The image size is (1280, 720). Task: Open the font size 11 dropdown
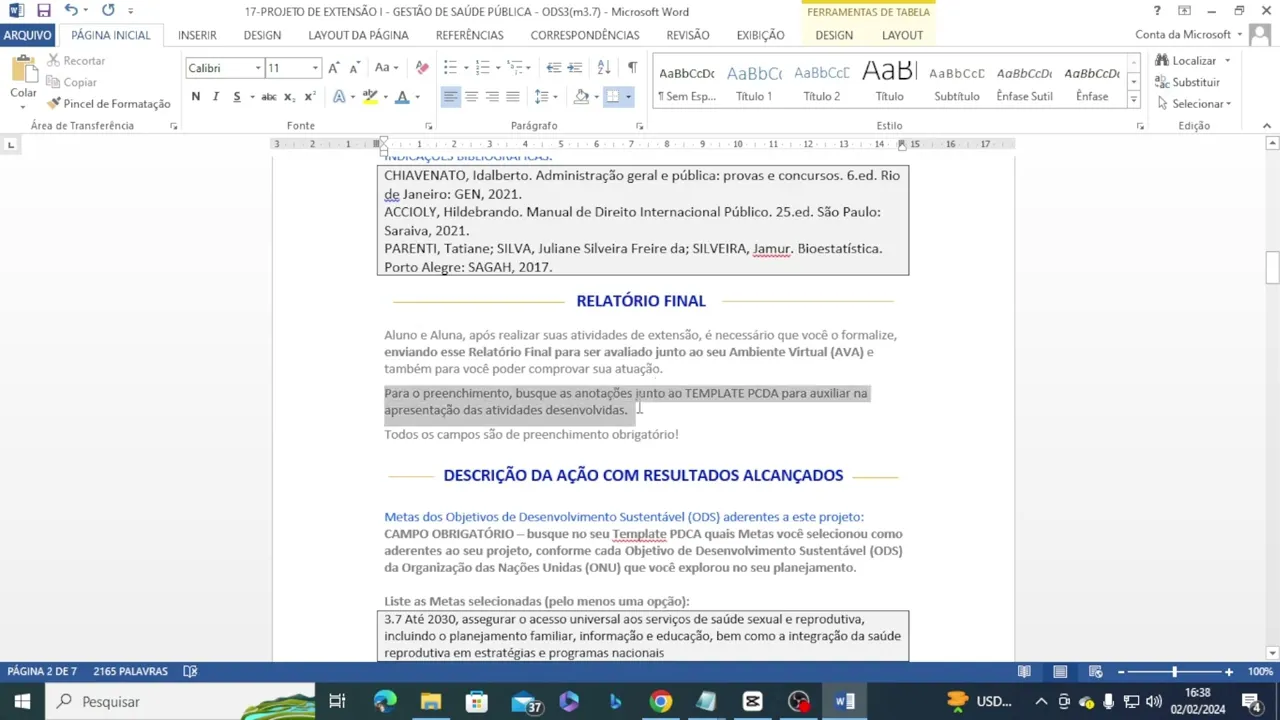315,68
